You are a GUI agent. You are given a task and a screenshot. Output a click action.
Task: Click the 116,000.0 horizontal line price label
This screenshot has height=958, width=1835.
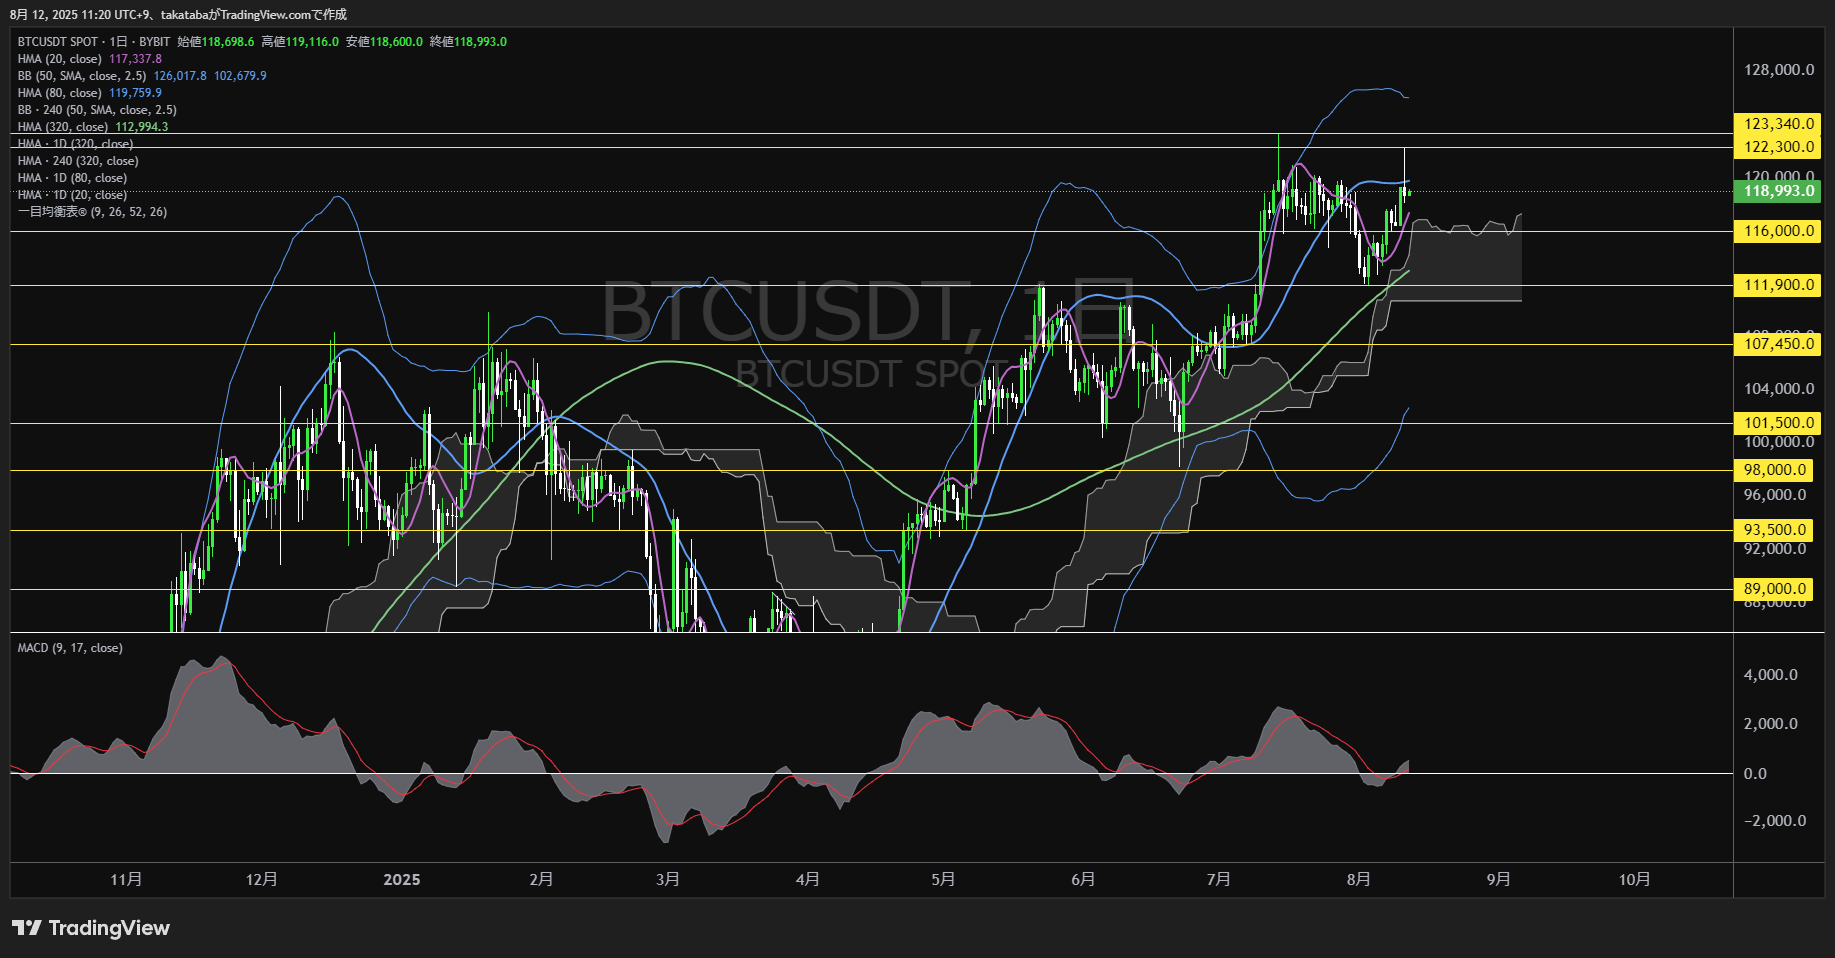coord(1779,231)
